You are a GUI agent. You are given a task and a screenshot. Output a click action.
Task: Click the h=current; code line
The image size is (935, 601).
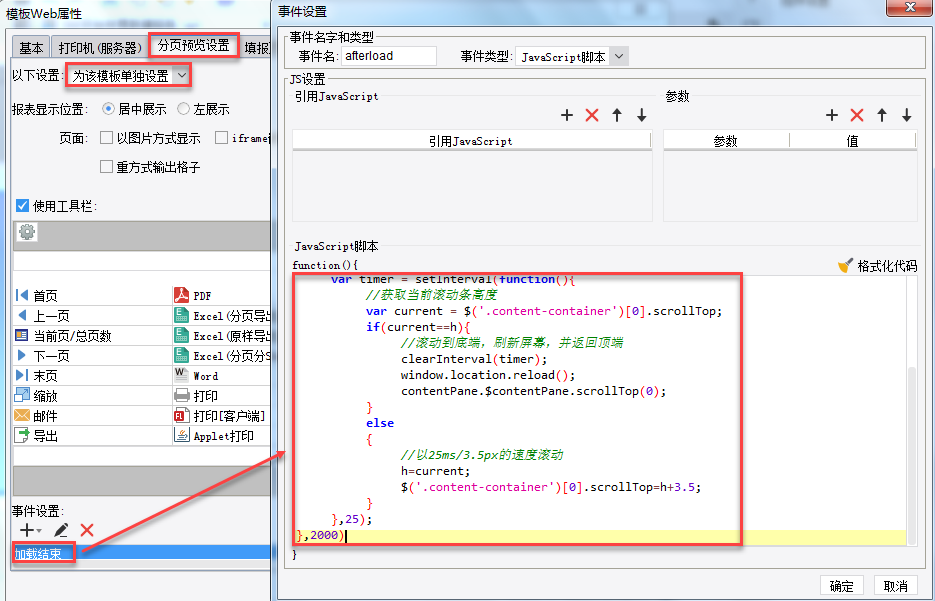pyautogui.click(x=435, y=471)
